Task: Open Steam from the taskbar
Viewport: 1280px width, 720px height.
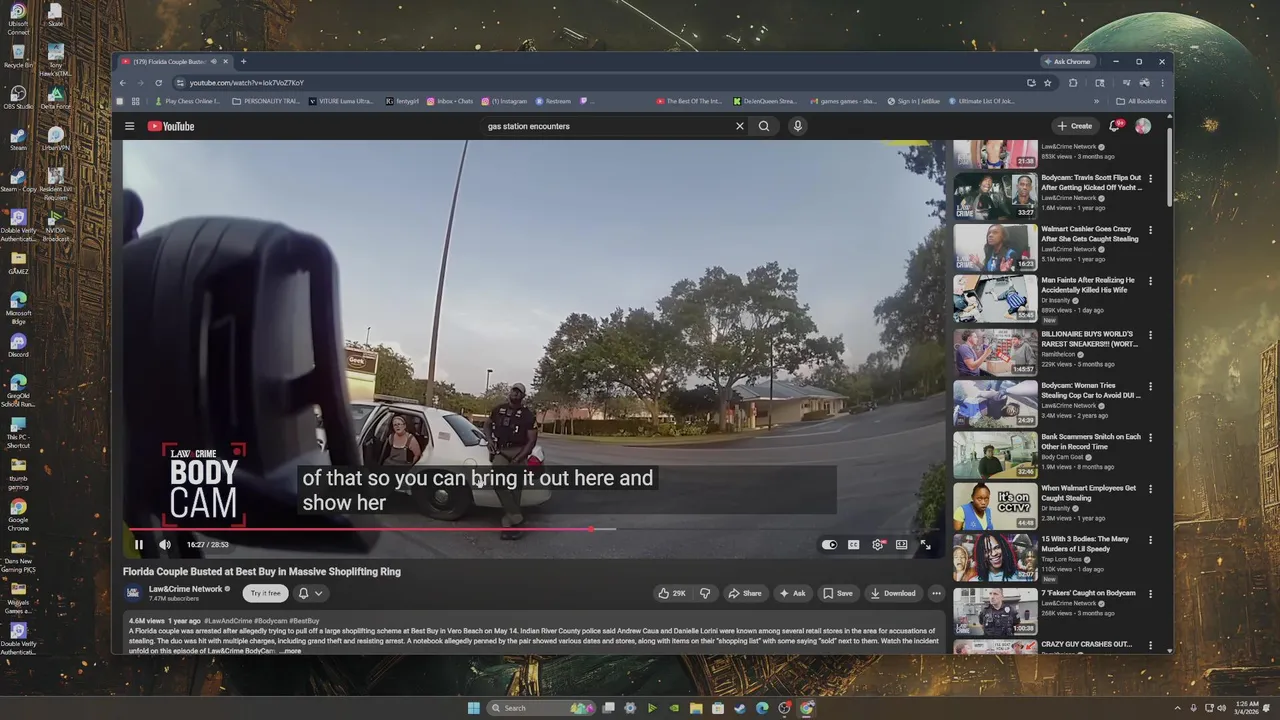Action: coord(740,708)
